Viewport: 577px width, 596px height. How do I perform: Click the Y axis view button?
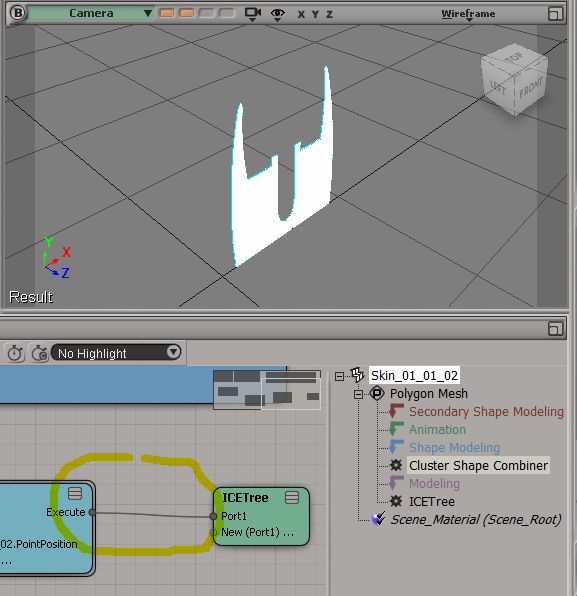pos(315,14)
